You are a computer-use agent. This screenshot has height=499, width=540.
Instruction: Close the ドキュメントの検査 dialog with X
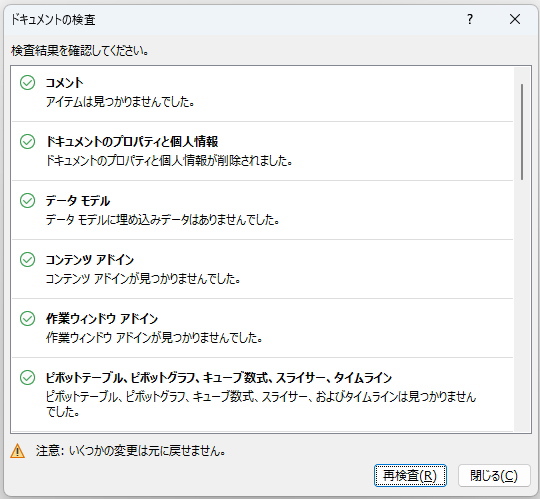pos(515,19)
